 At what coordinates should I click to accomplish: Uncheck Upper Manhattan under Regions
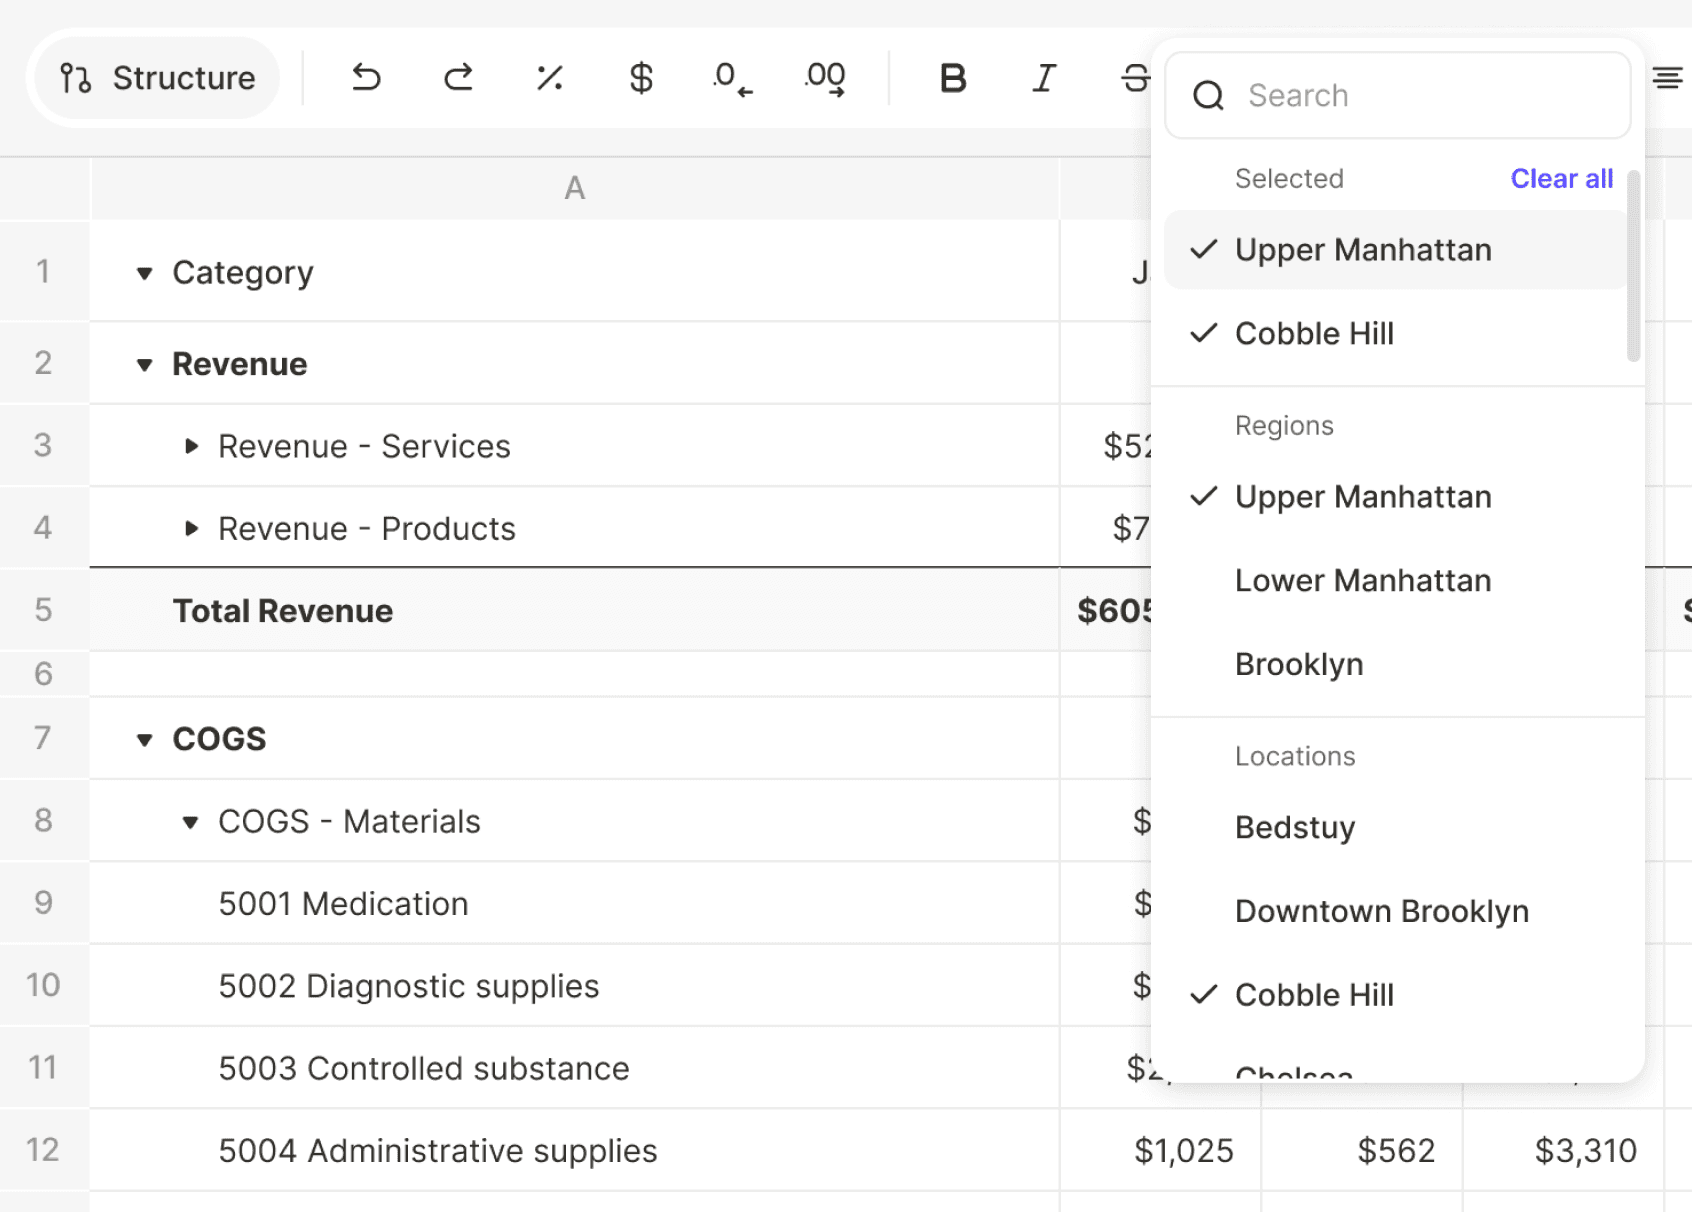pos(1398,497)
